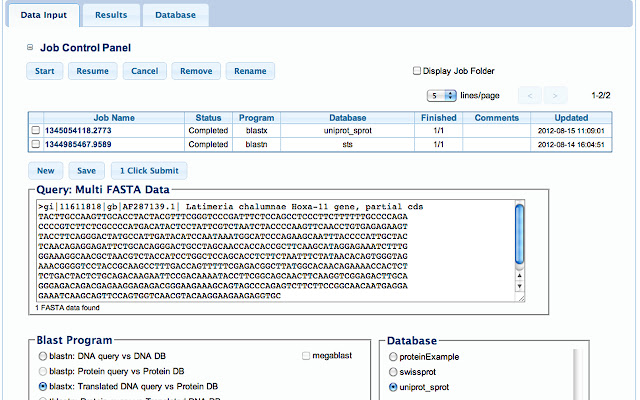This screenshot has width=640, height=400.
Task: Select checkbox for job 1345054118.2773
Action: [x=37, y=131]
